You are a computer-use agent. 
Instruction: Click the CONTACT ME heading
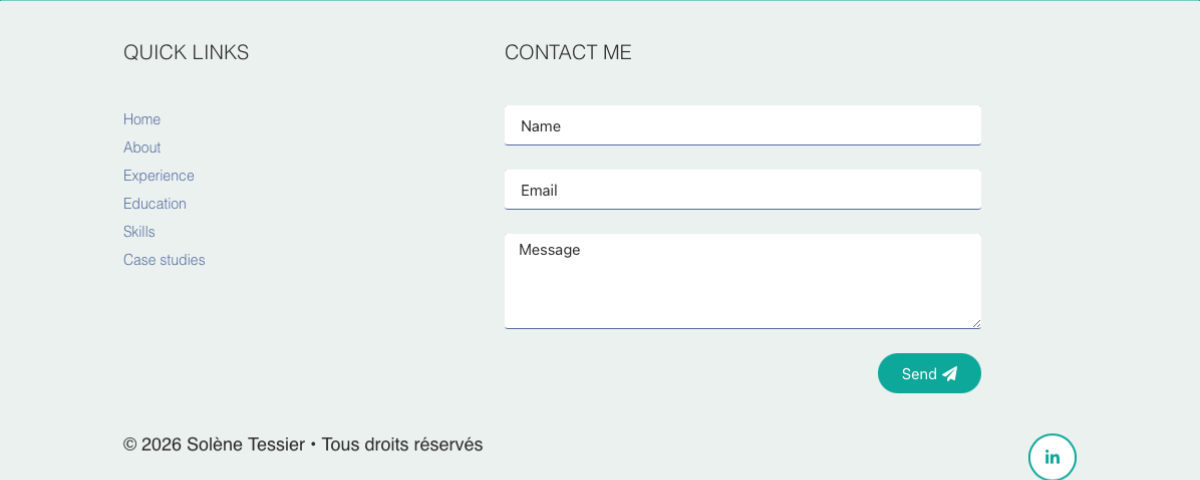pos(568,52)
